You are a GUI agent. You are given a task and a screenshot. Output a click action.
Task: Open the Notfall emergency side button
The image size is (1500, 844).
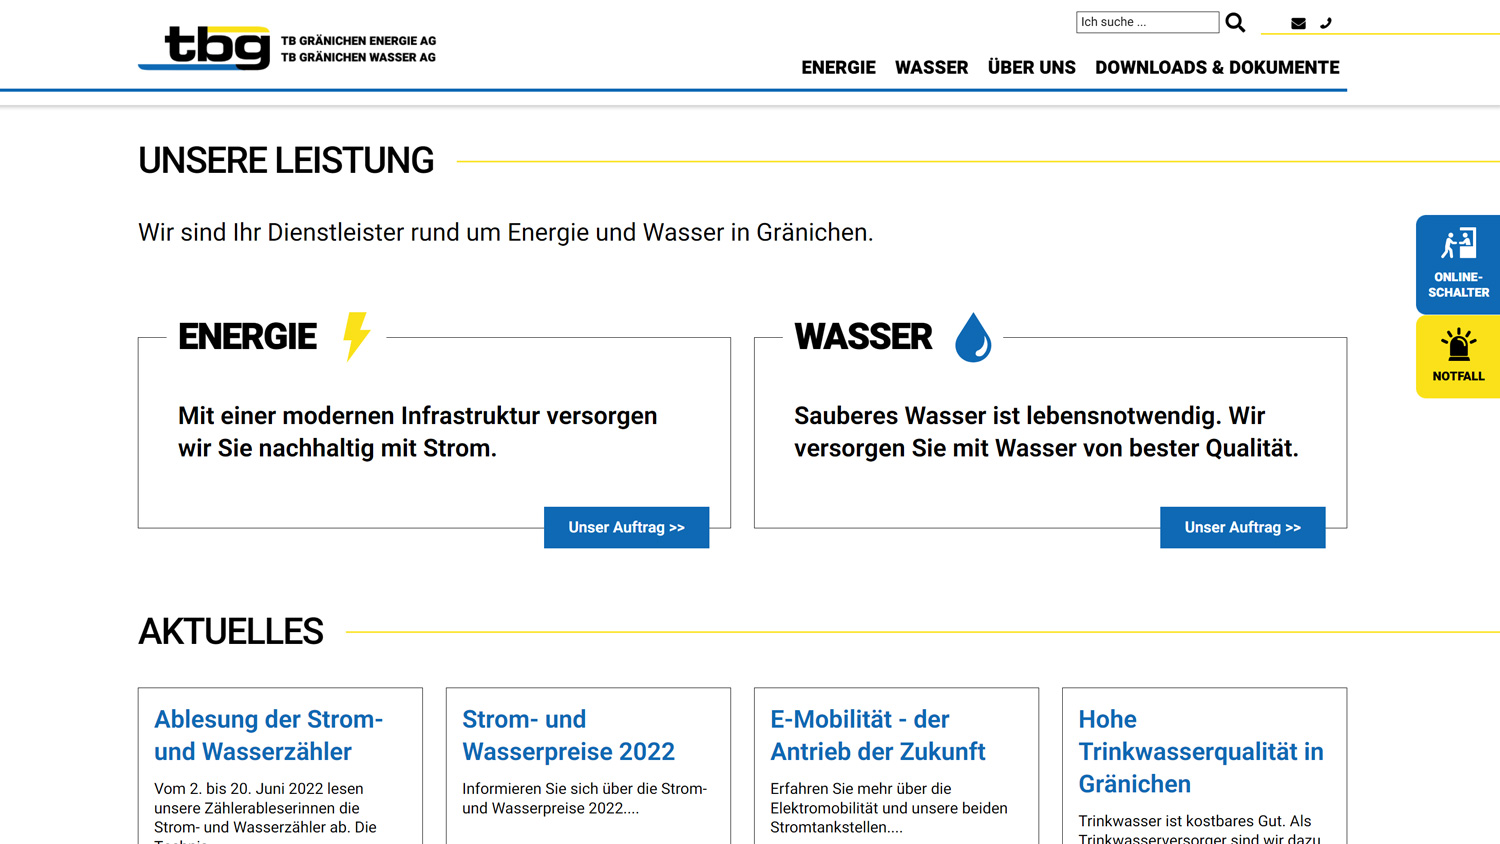coord(1458,357)
